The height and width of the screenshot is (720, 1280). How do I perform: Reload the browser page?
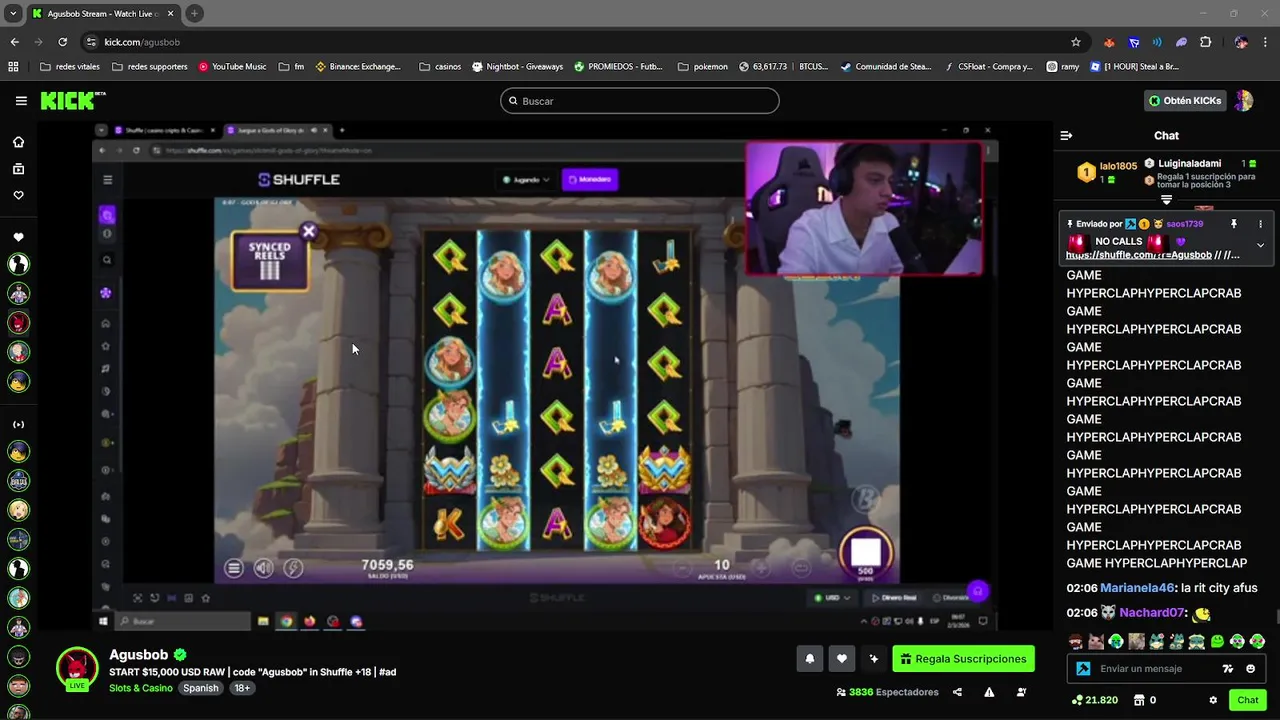point(62,42)
